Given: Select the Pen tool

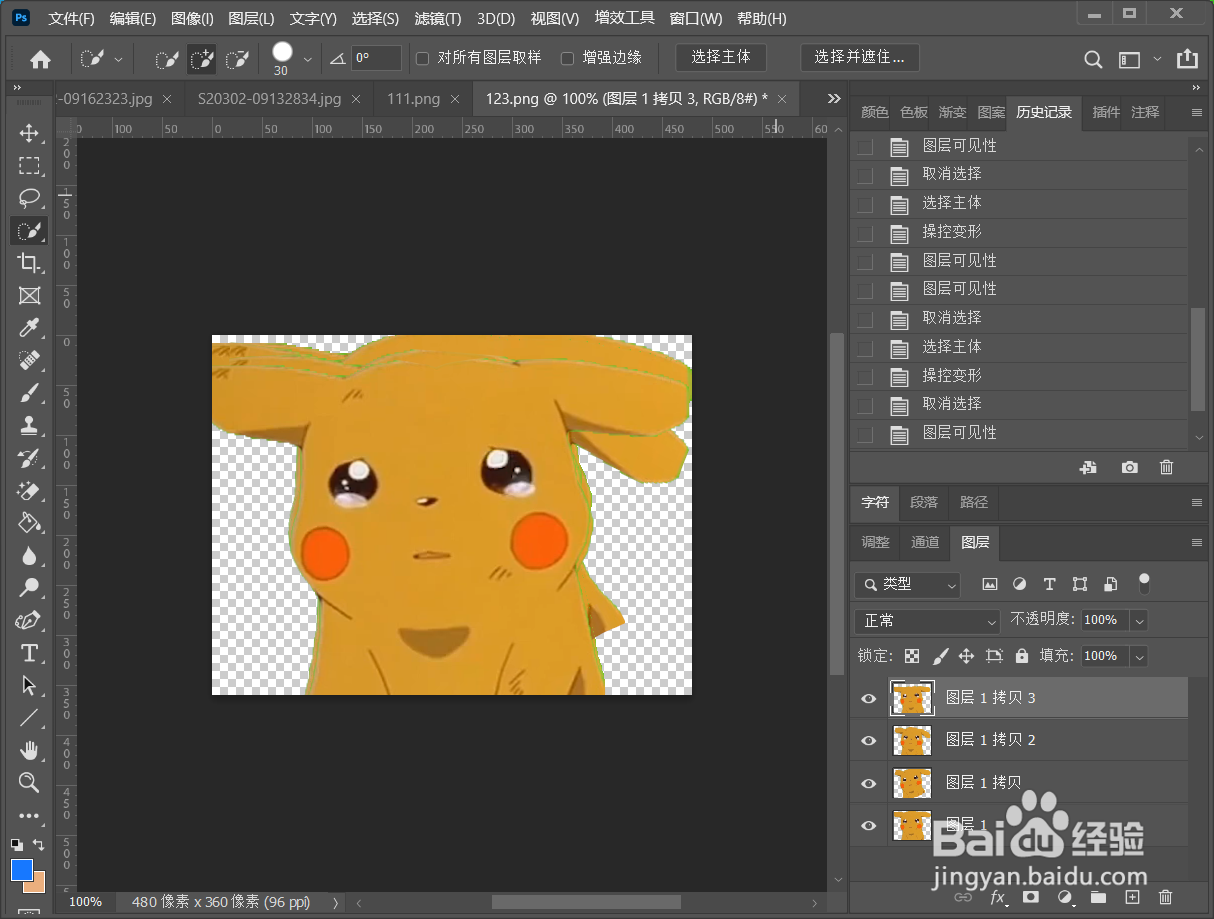Looking at the screenshot, I should 29,621.
